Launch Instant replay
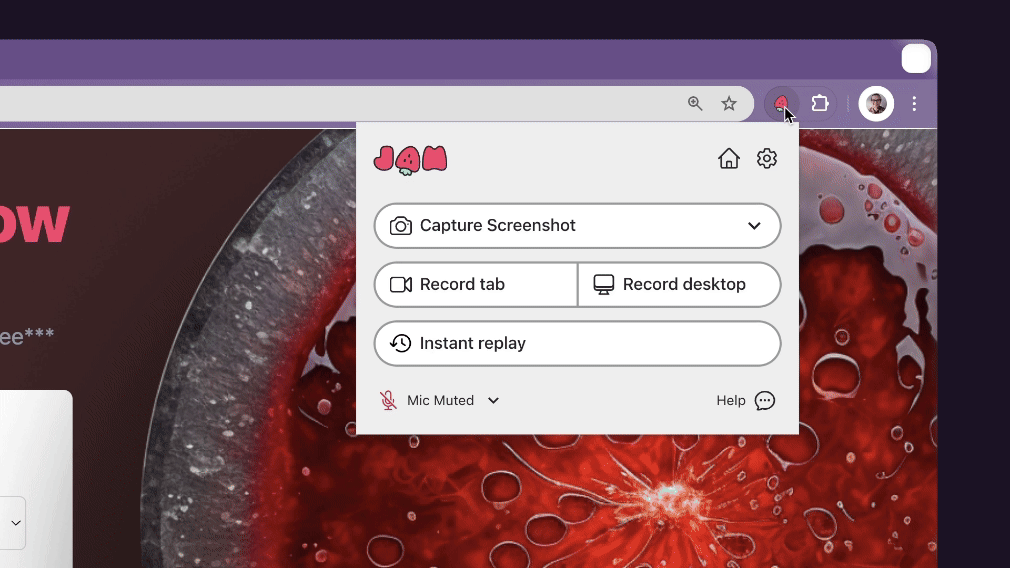Viewport: 1010px width, 568px height. point(577,343)
